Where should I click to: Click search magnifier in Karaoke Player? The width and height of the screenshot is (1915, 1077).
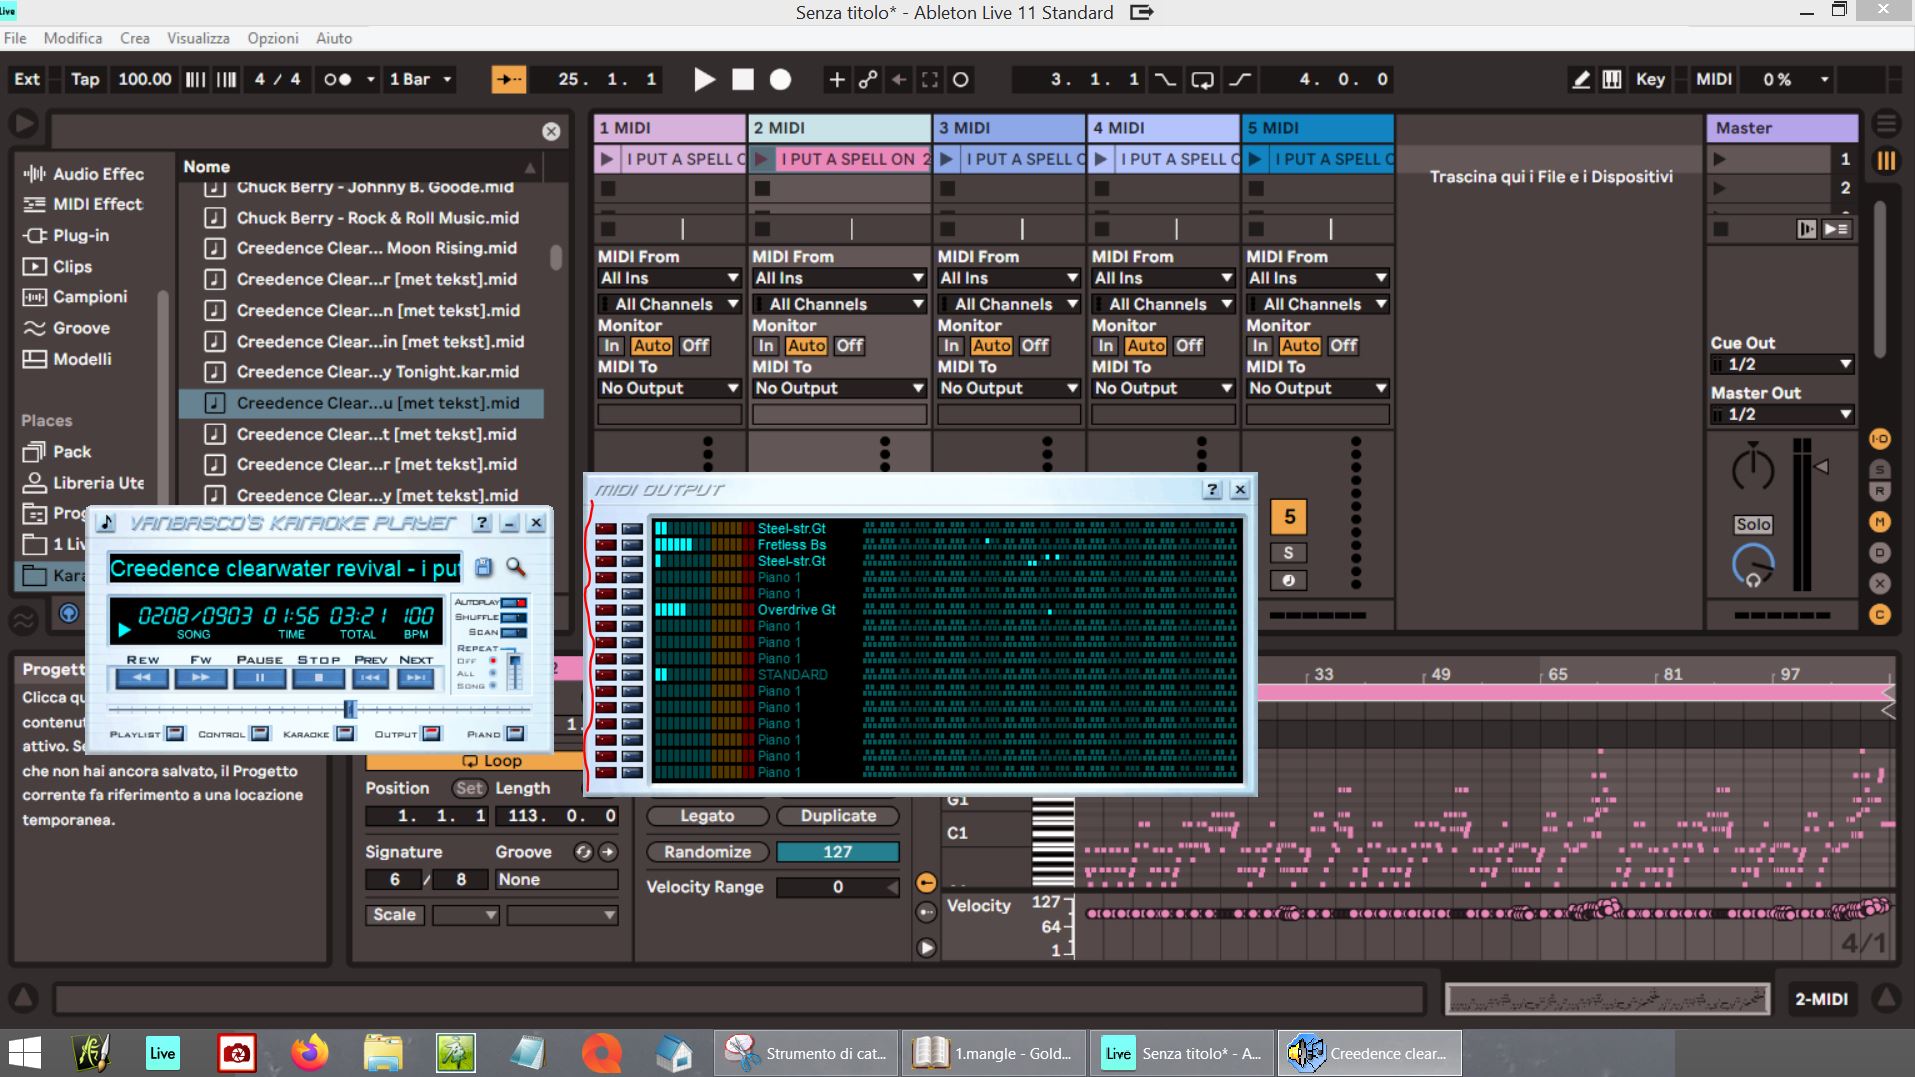[x=516, y=568]
